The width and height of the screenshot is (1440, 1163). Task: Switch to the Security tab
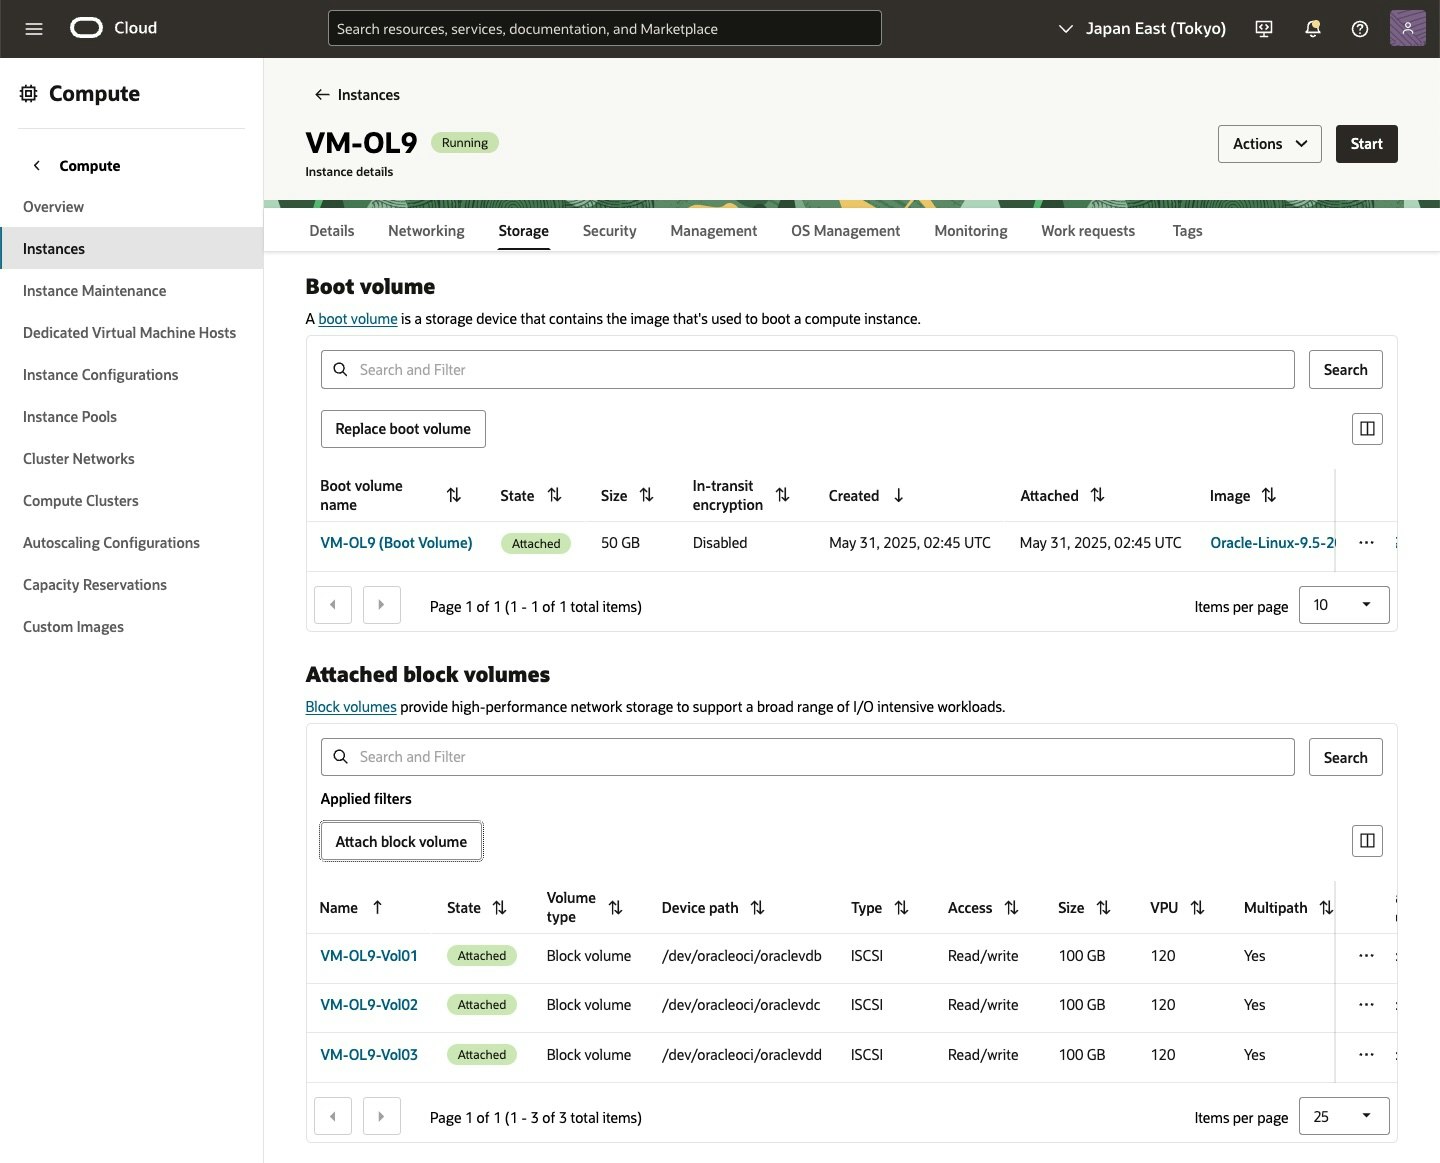coord(609,231)
